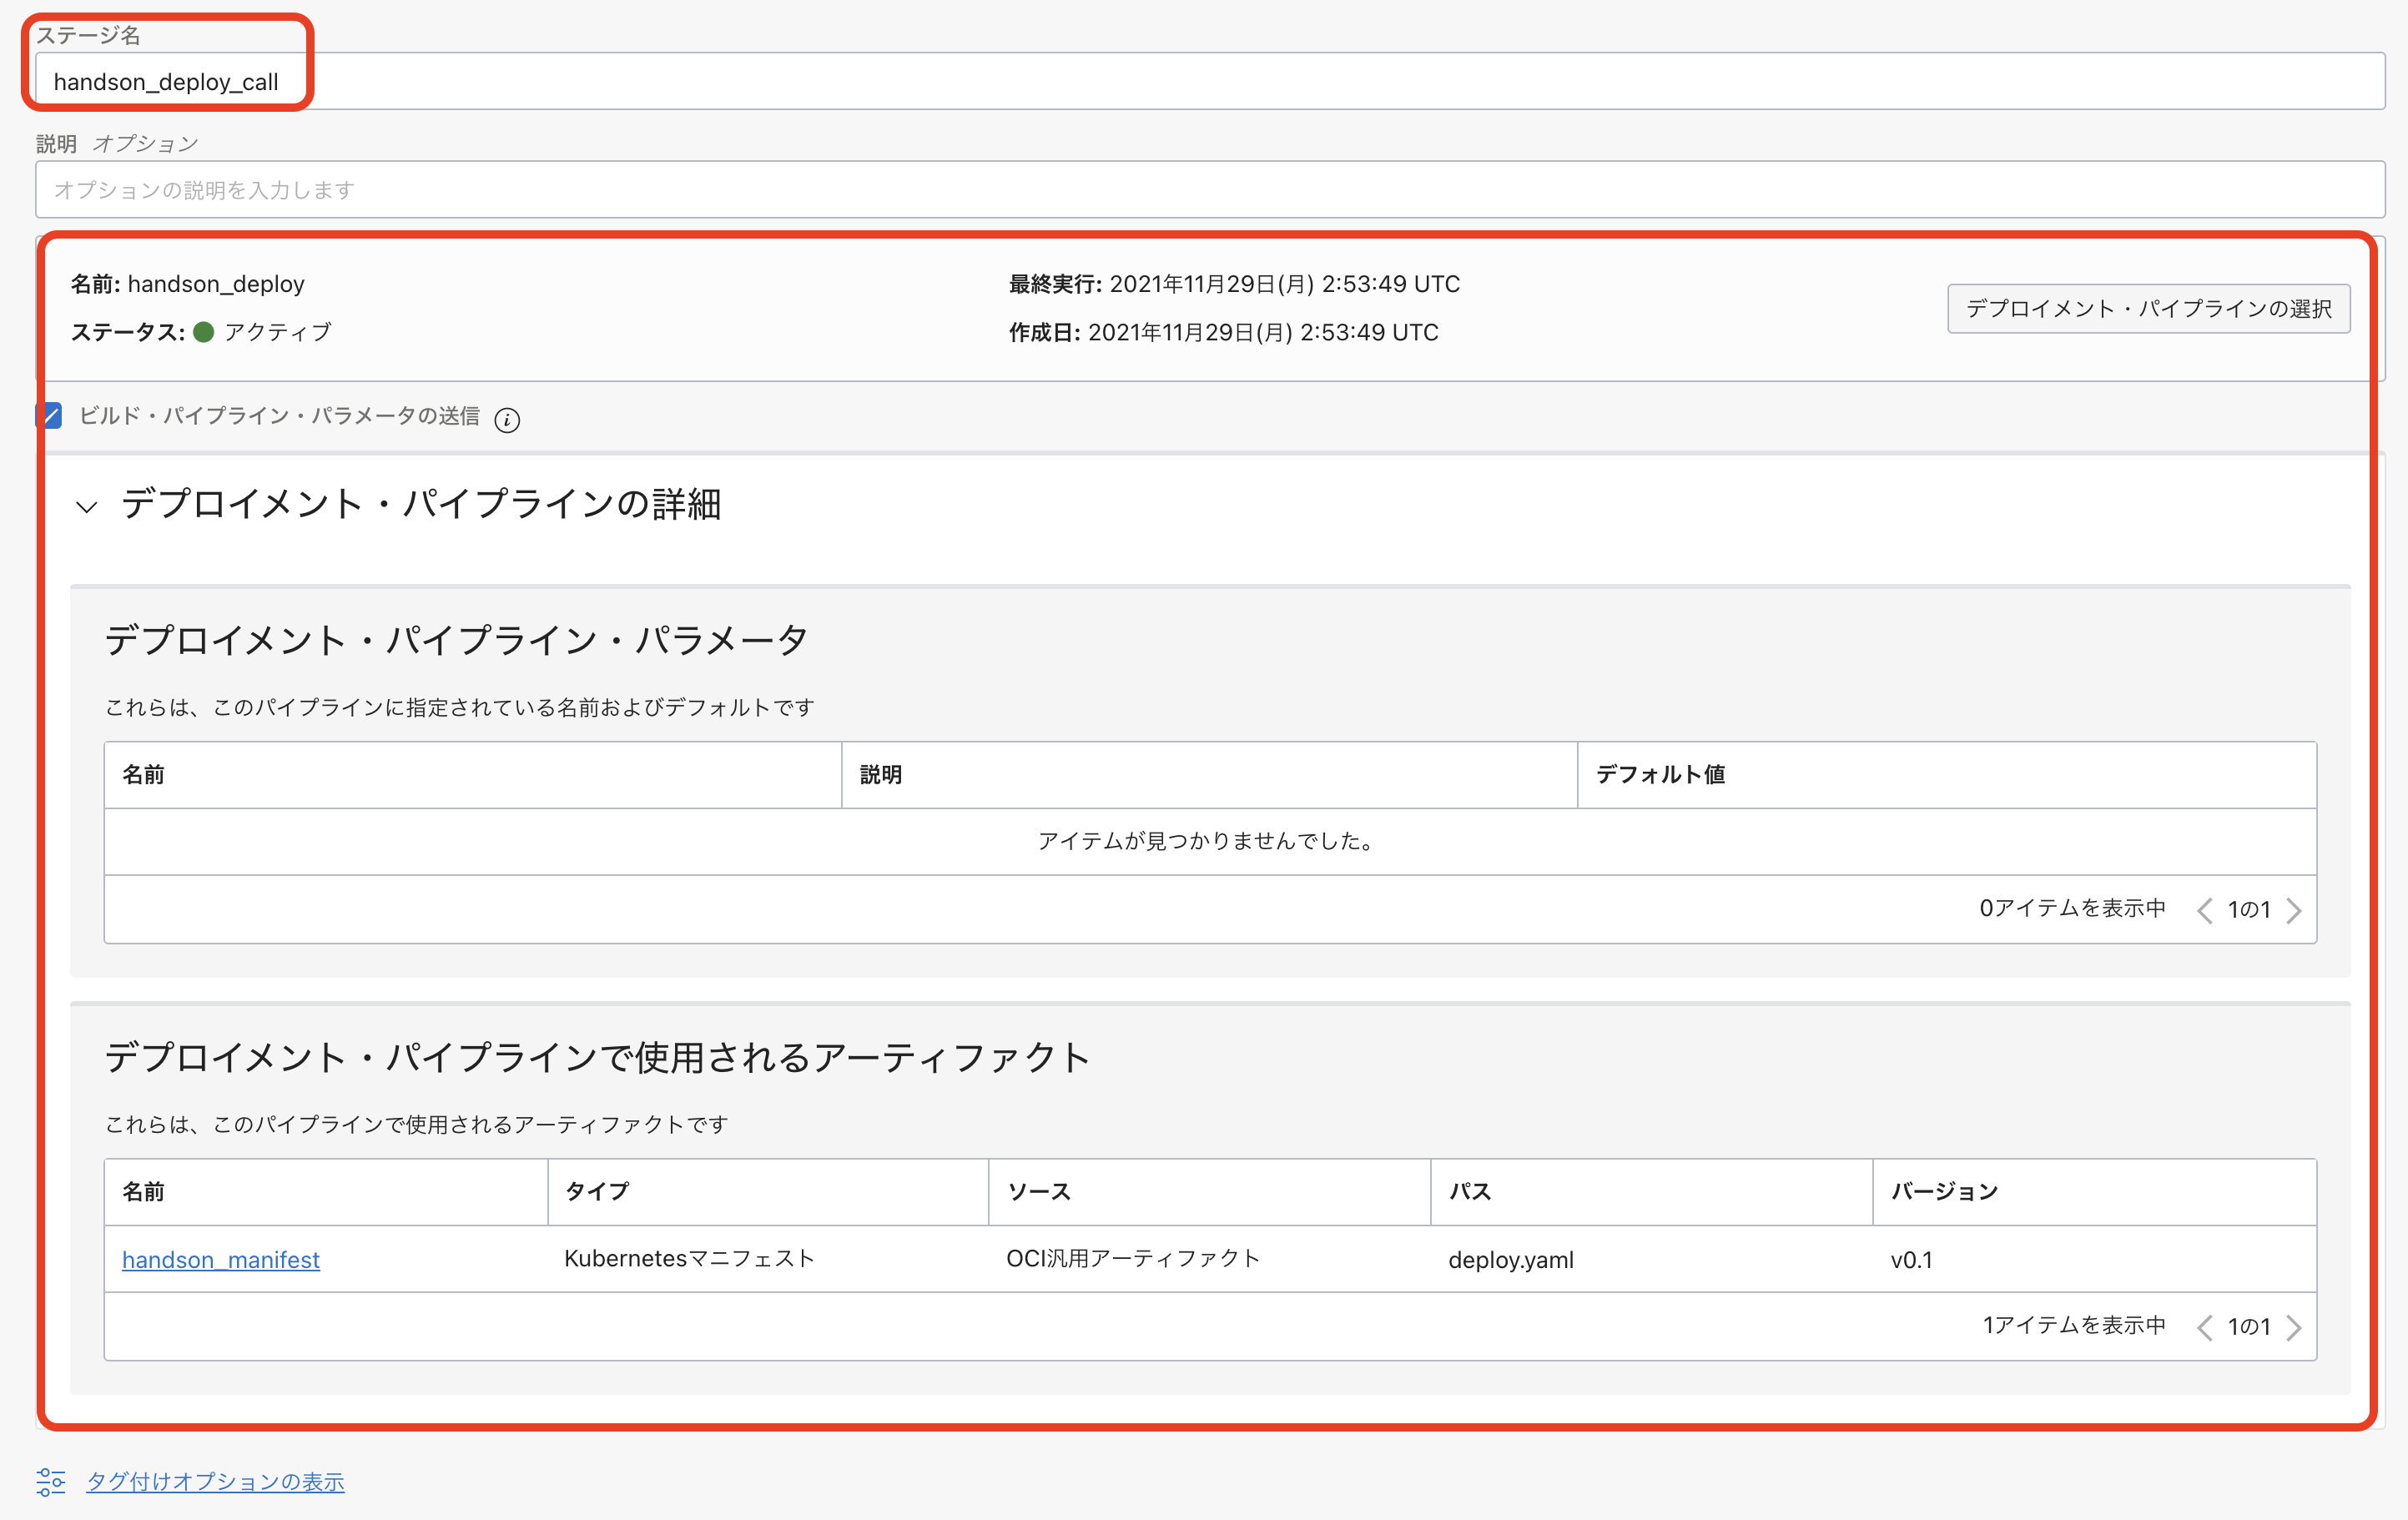This screenshot has width=2408, height=1520.
Task: Open the handson_manifest artifact link
Action: [220, 1259]
